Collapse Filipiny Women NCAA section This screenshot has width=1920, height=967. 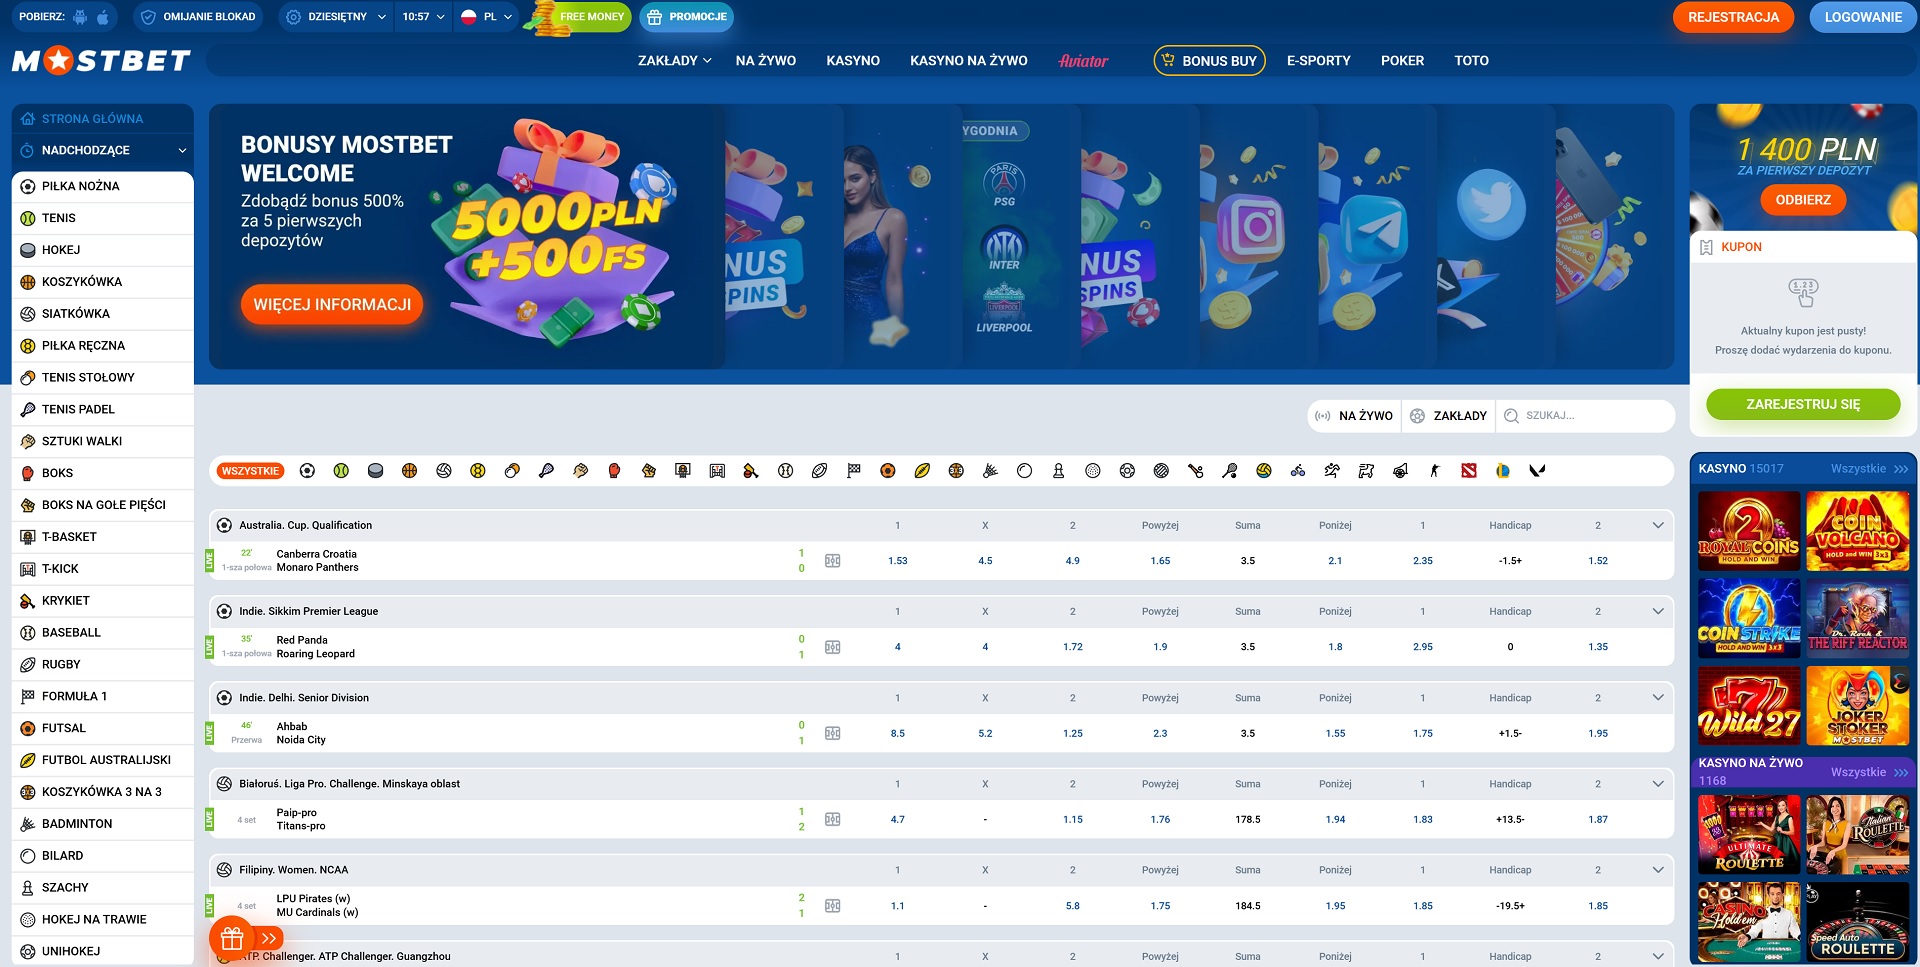1658,870
